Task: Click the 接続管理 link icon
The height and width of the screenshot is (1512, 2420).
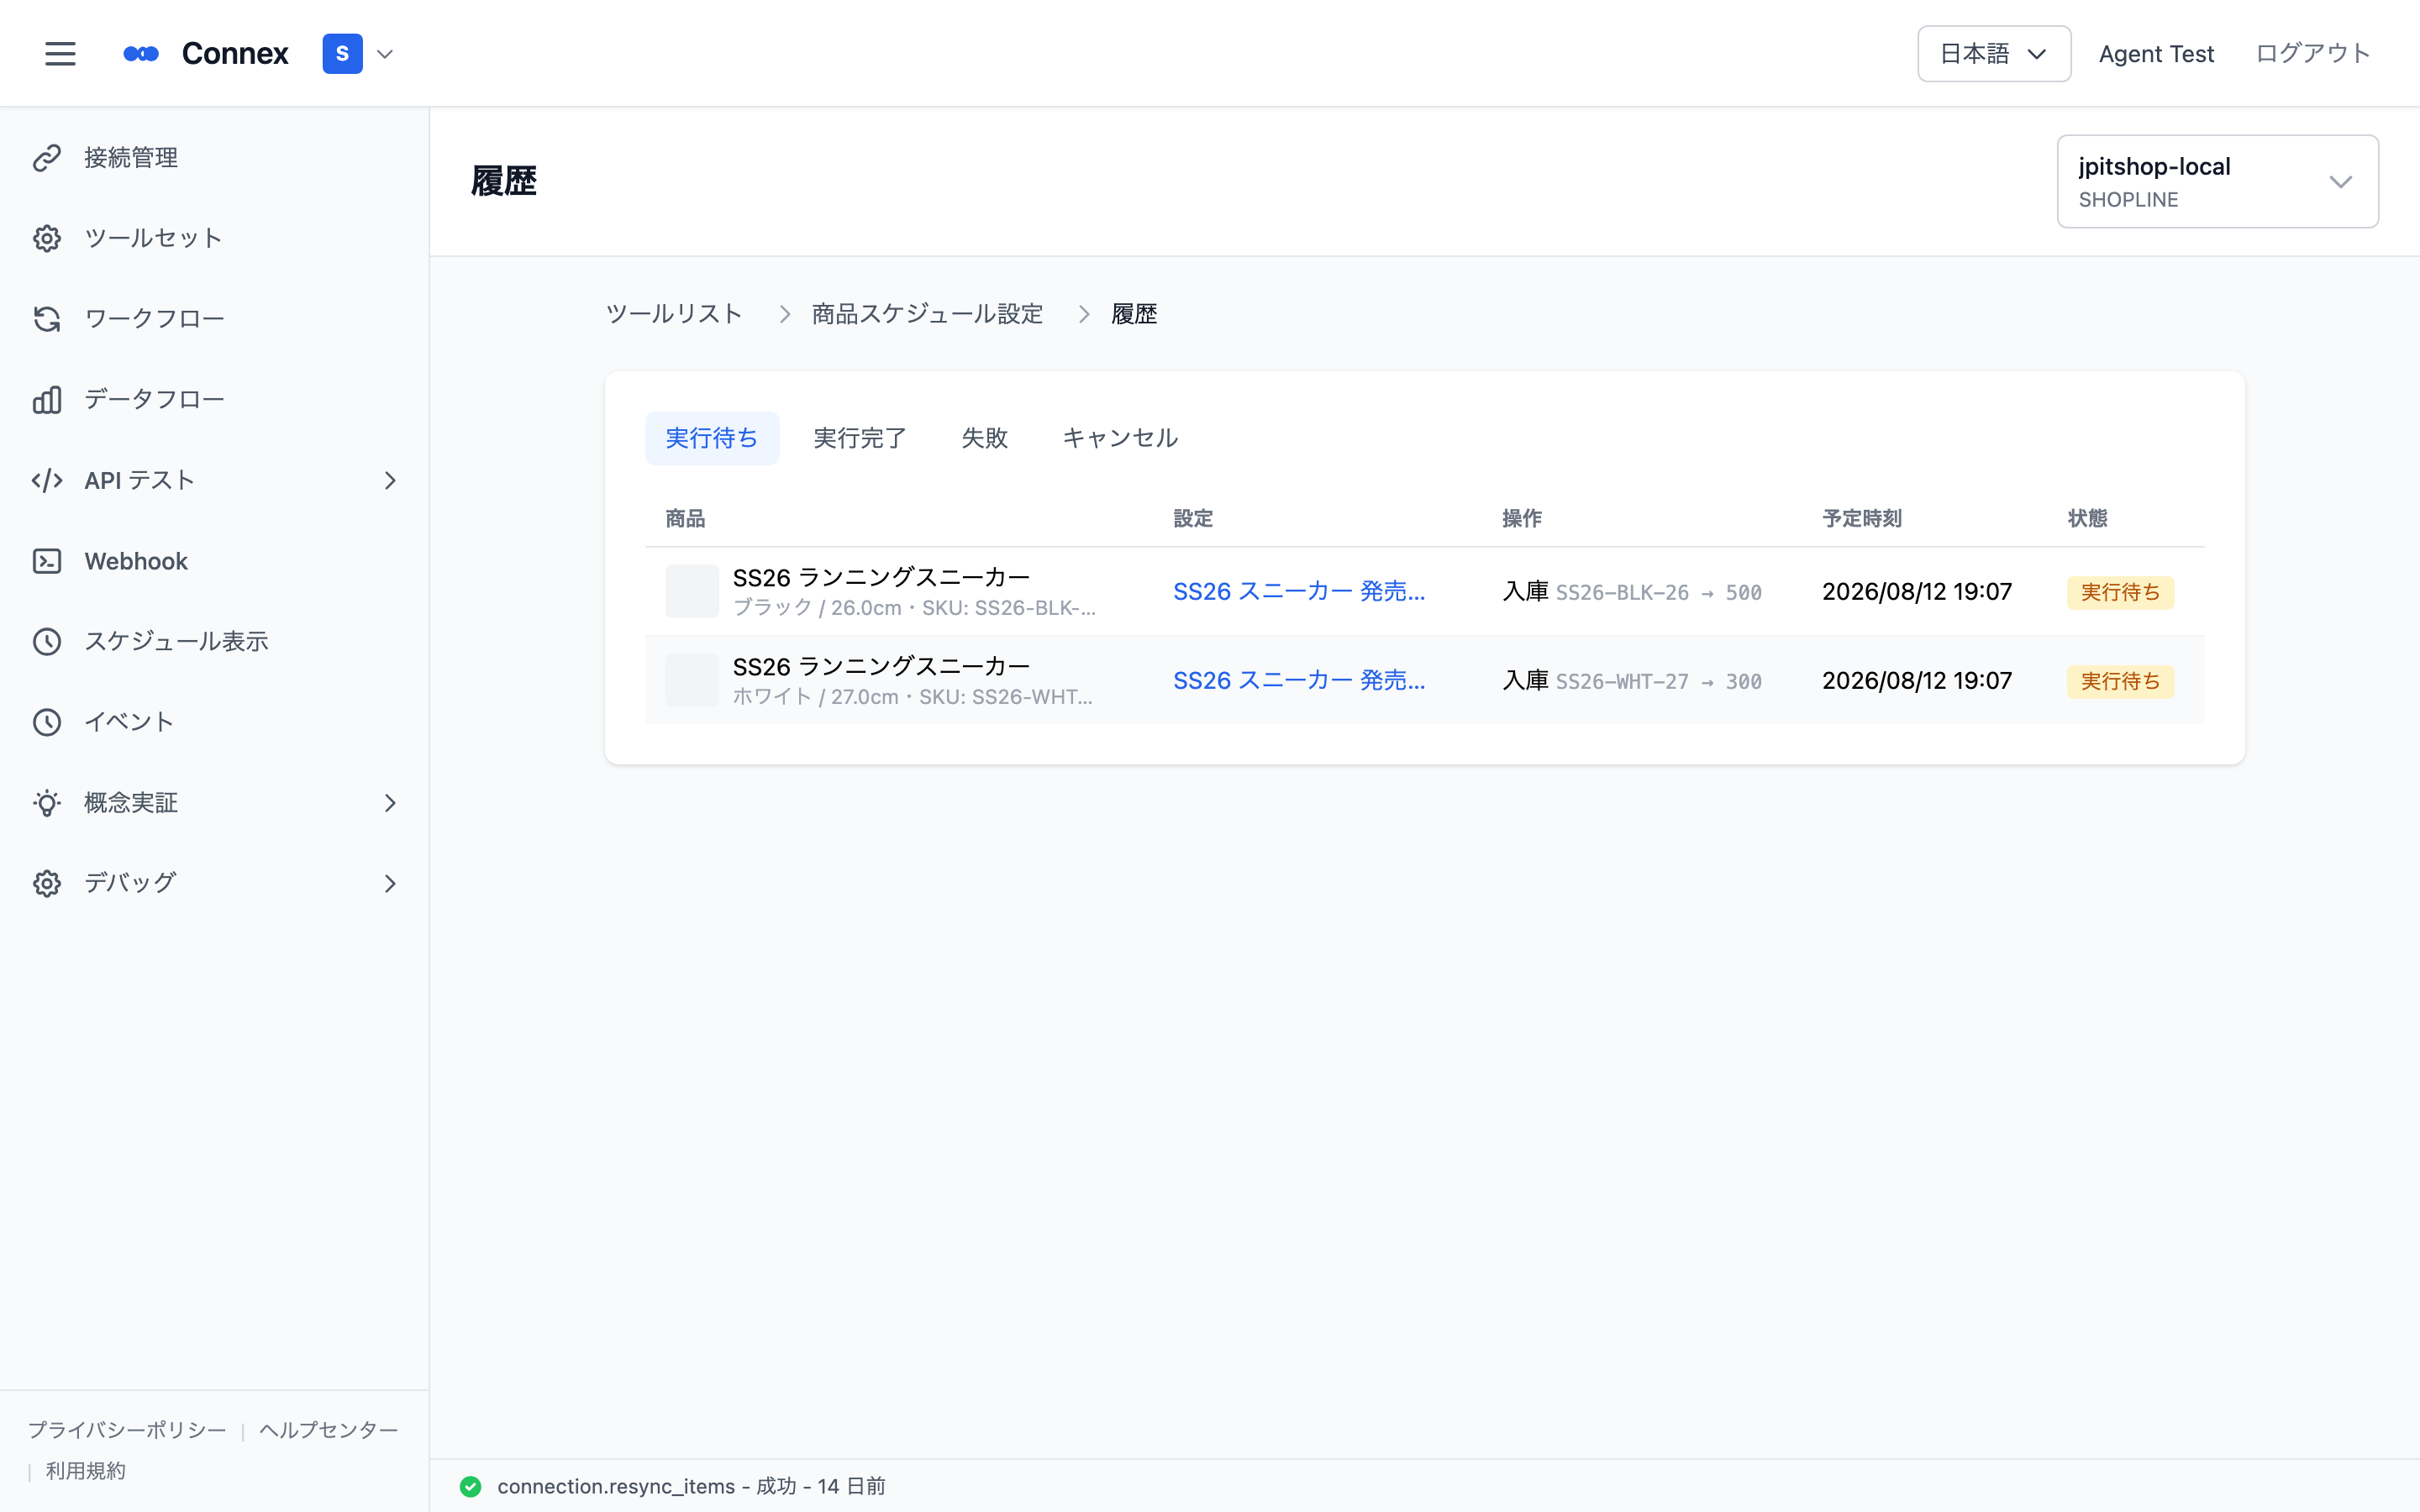Action: click(x=47, y=158)
